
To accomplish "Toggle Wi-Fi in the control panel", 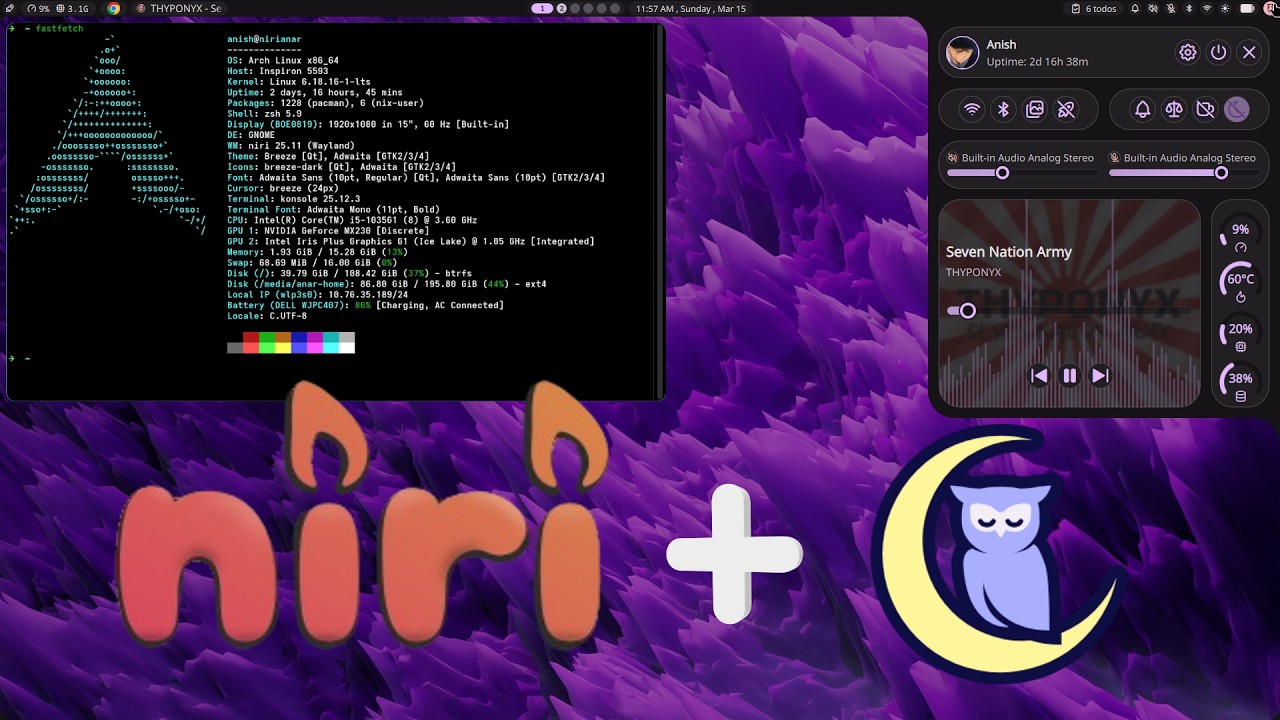I will [972, 110].
